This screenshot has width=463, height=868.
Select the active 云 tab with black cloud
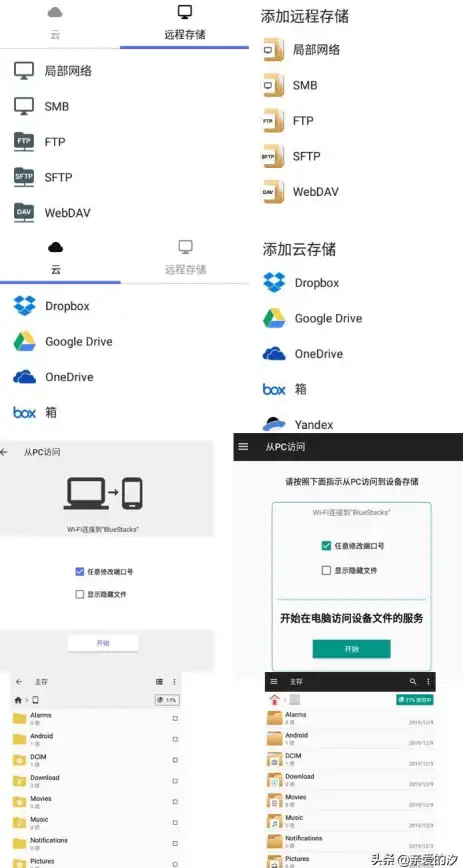point(55,259)
